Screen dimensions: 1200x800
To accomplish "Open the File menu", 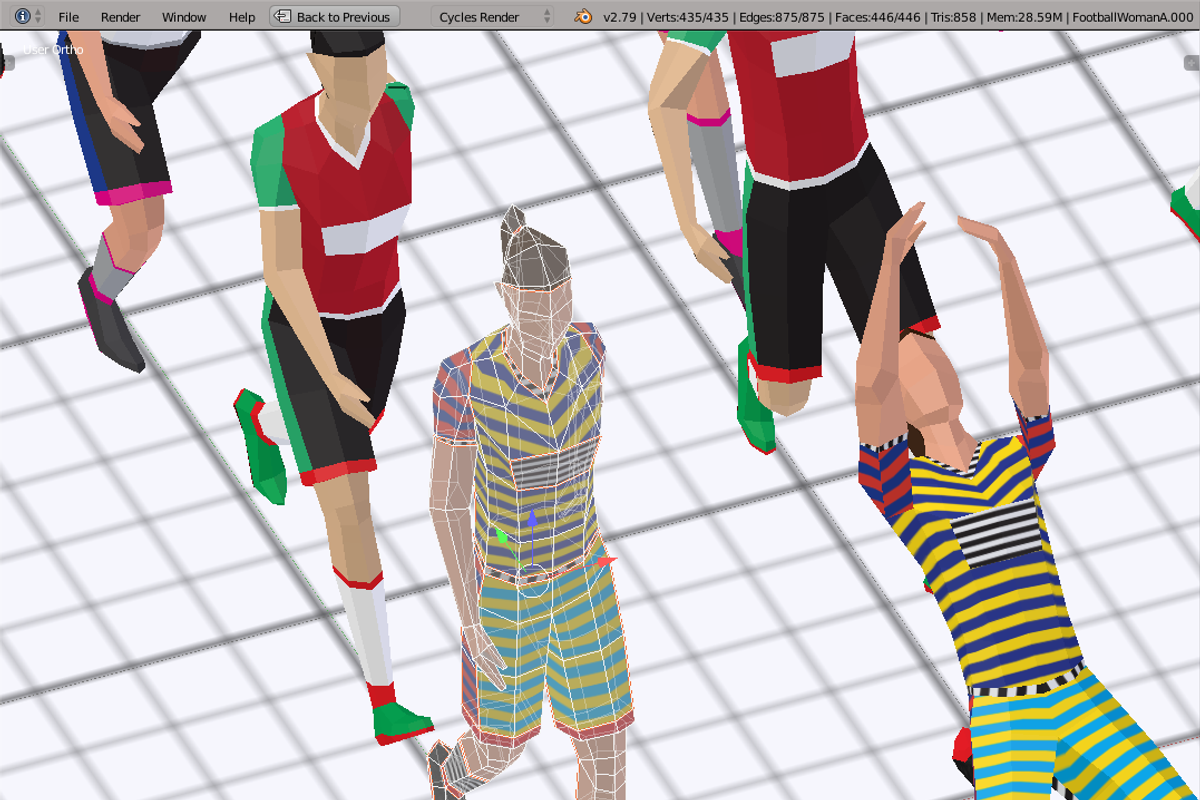I will coord(68,17).
